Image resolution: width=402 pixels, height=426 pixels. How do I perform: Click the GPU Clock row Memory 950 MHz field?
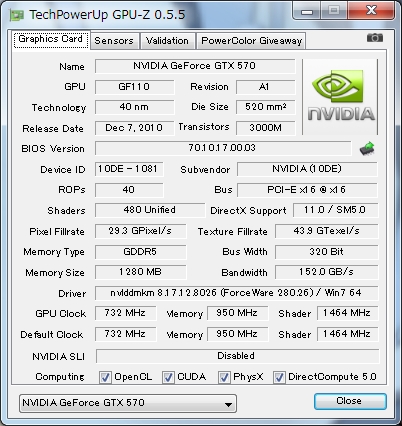[237, 313]
